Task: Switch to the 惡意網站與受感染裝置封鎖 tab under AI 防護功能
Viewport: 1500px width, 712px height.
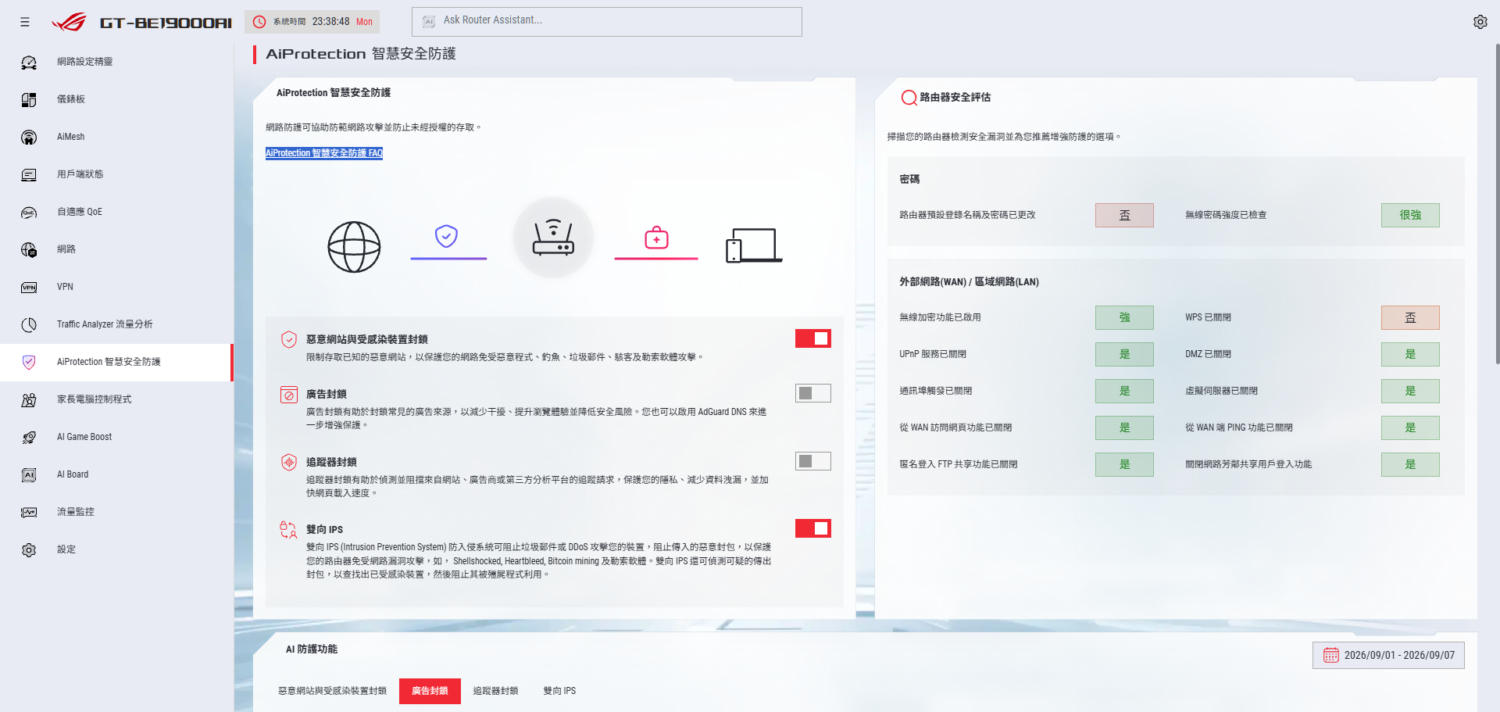Action: 332,691
